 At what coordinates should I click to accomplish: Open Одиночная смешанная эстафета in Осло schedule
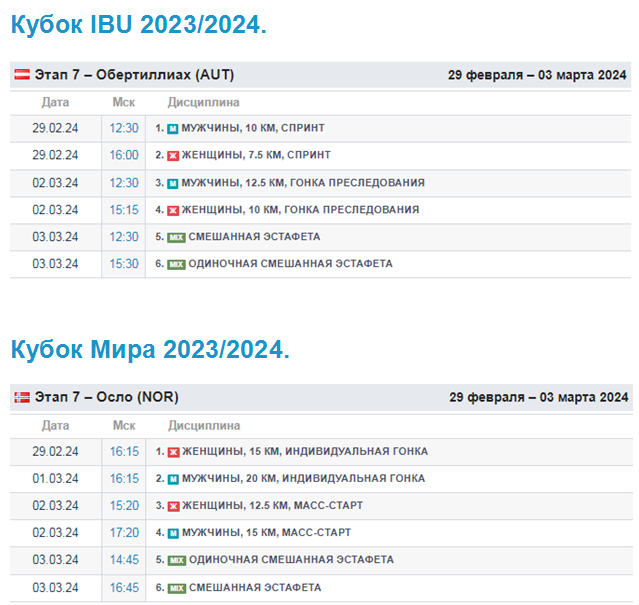click(291, 560)
